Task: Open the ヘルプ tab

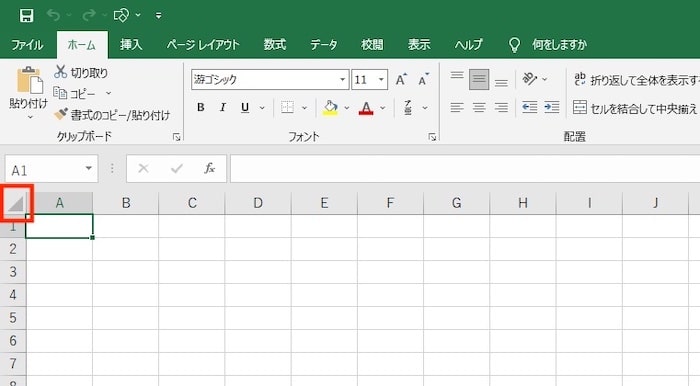Action: click(x=469, y=45)
